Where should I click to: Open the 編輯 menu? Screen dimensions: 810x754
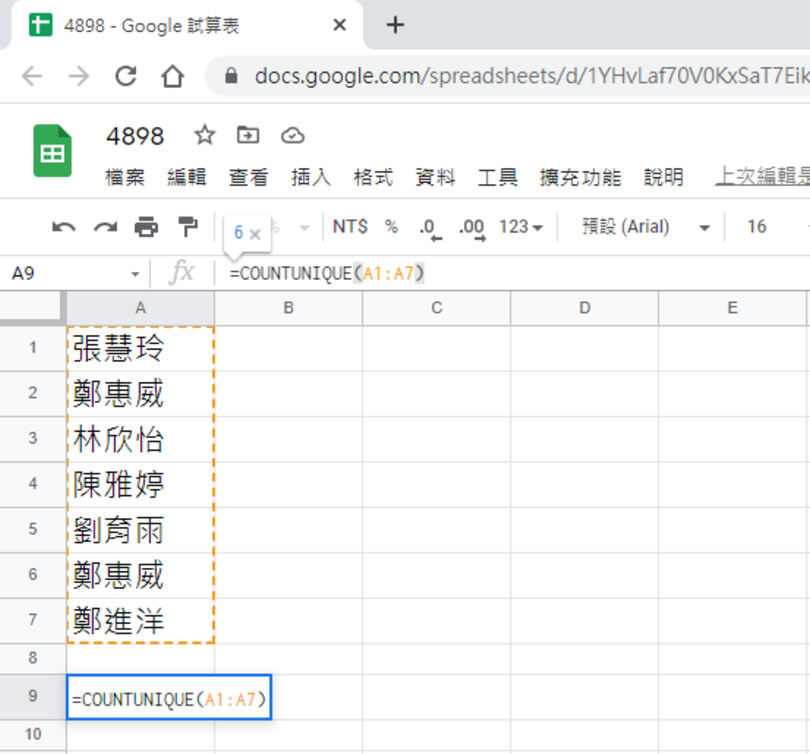click(x=186, y=177)
